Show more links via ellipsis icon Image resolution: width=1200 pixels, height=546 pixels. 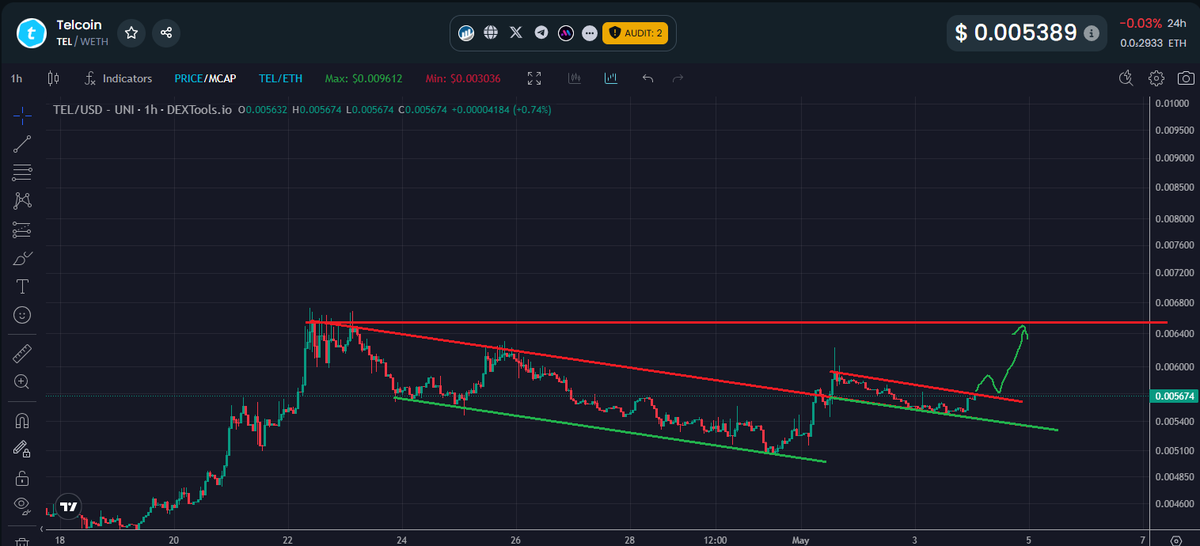pyautogui.click(x=589, y=33)
